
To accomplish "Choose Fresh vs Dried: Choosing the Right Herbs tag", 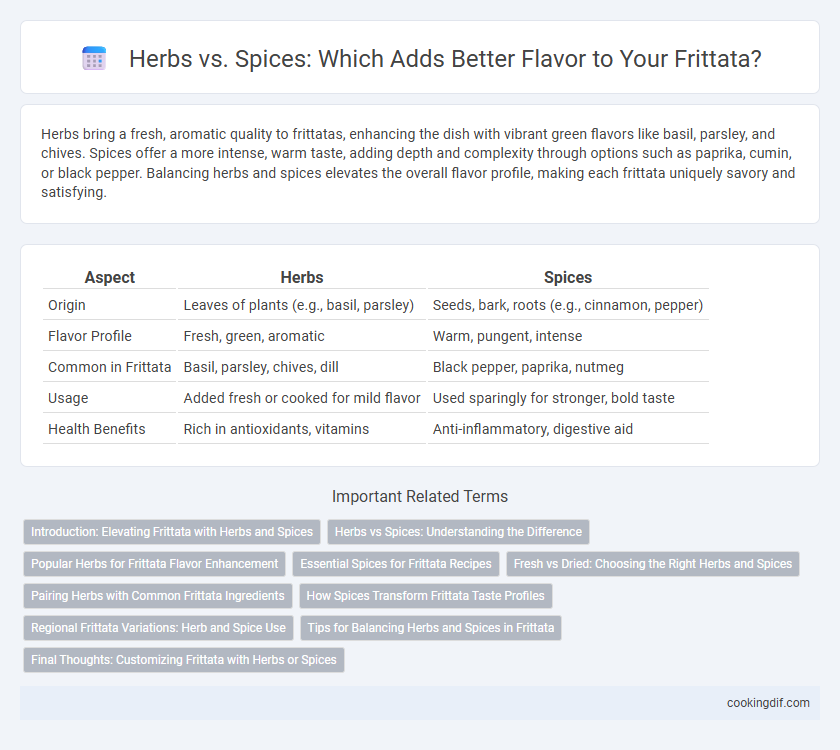I will click(x=652, y=564).
